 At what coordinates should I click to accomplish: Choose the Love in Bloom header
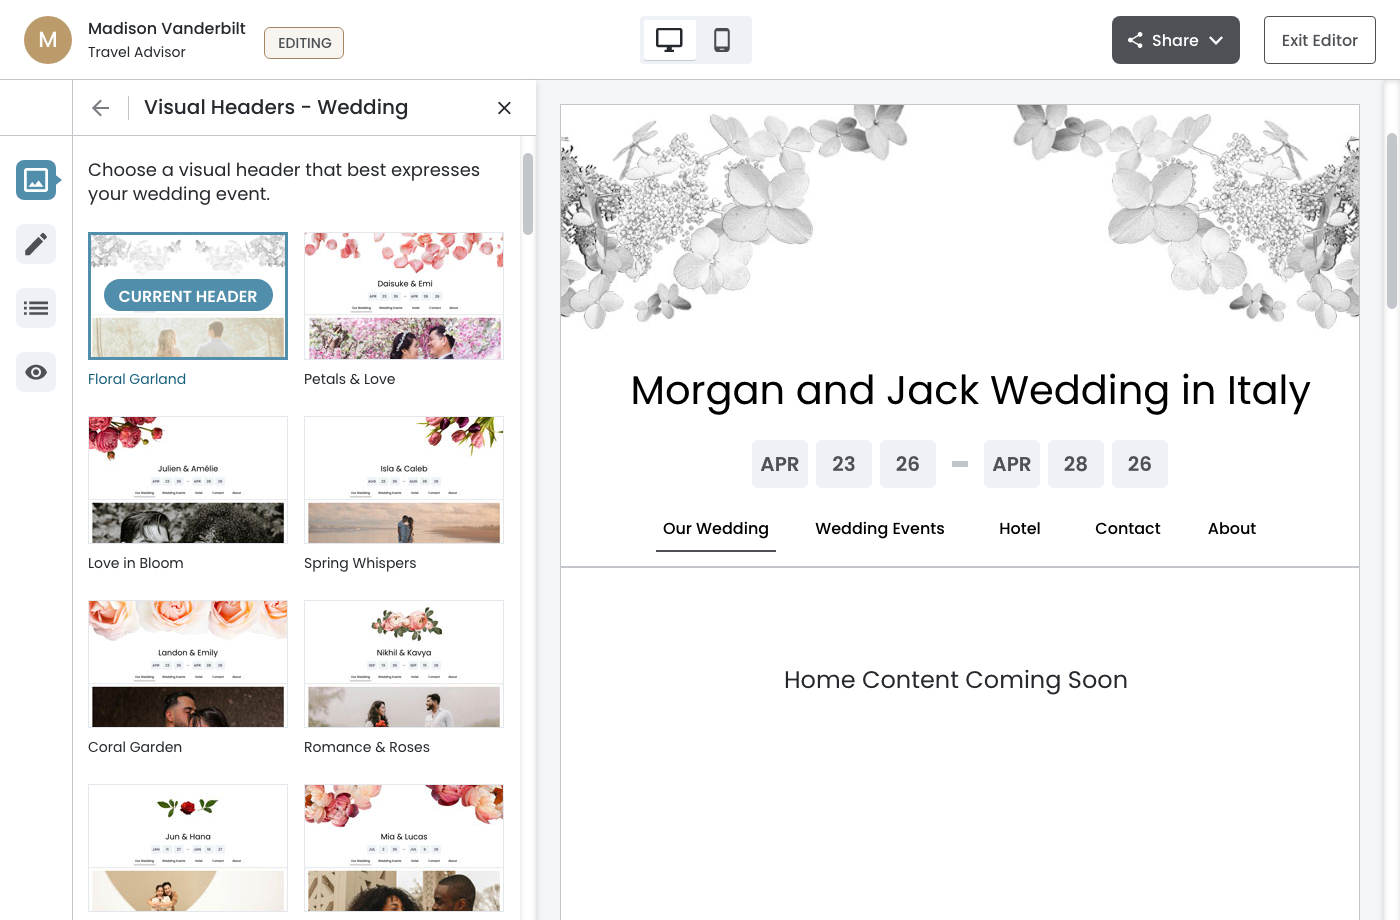point(188,480)
